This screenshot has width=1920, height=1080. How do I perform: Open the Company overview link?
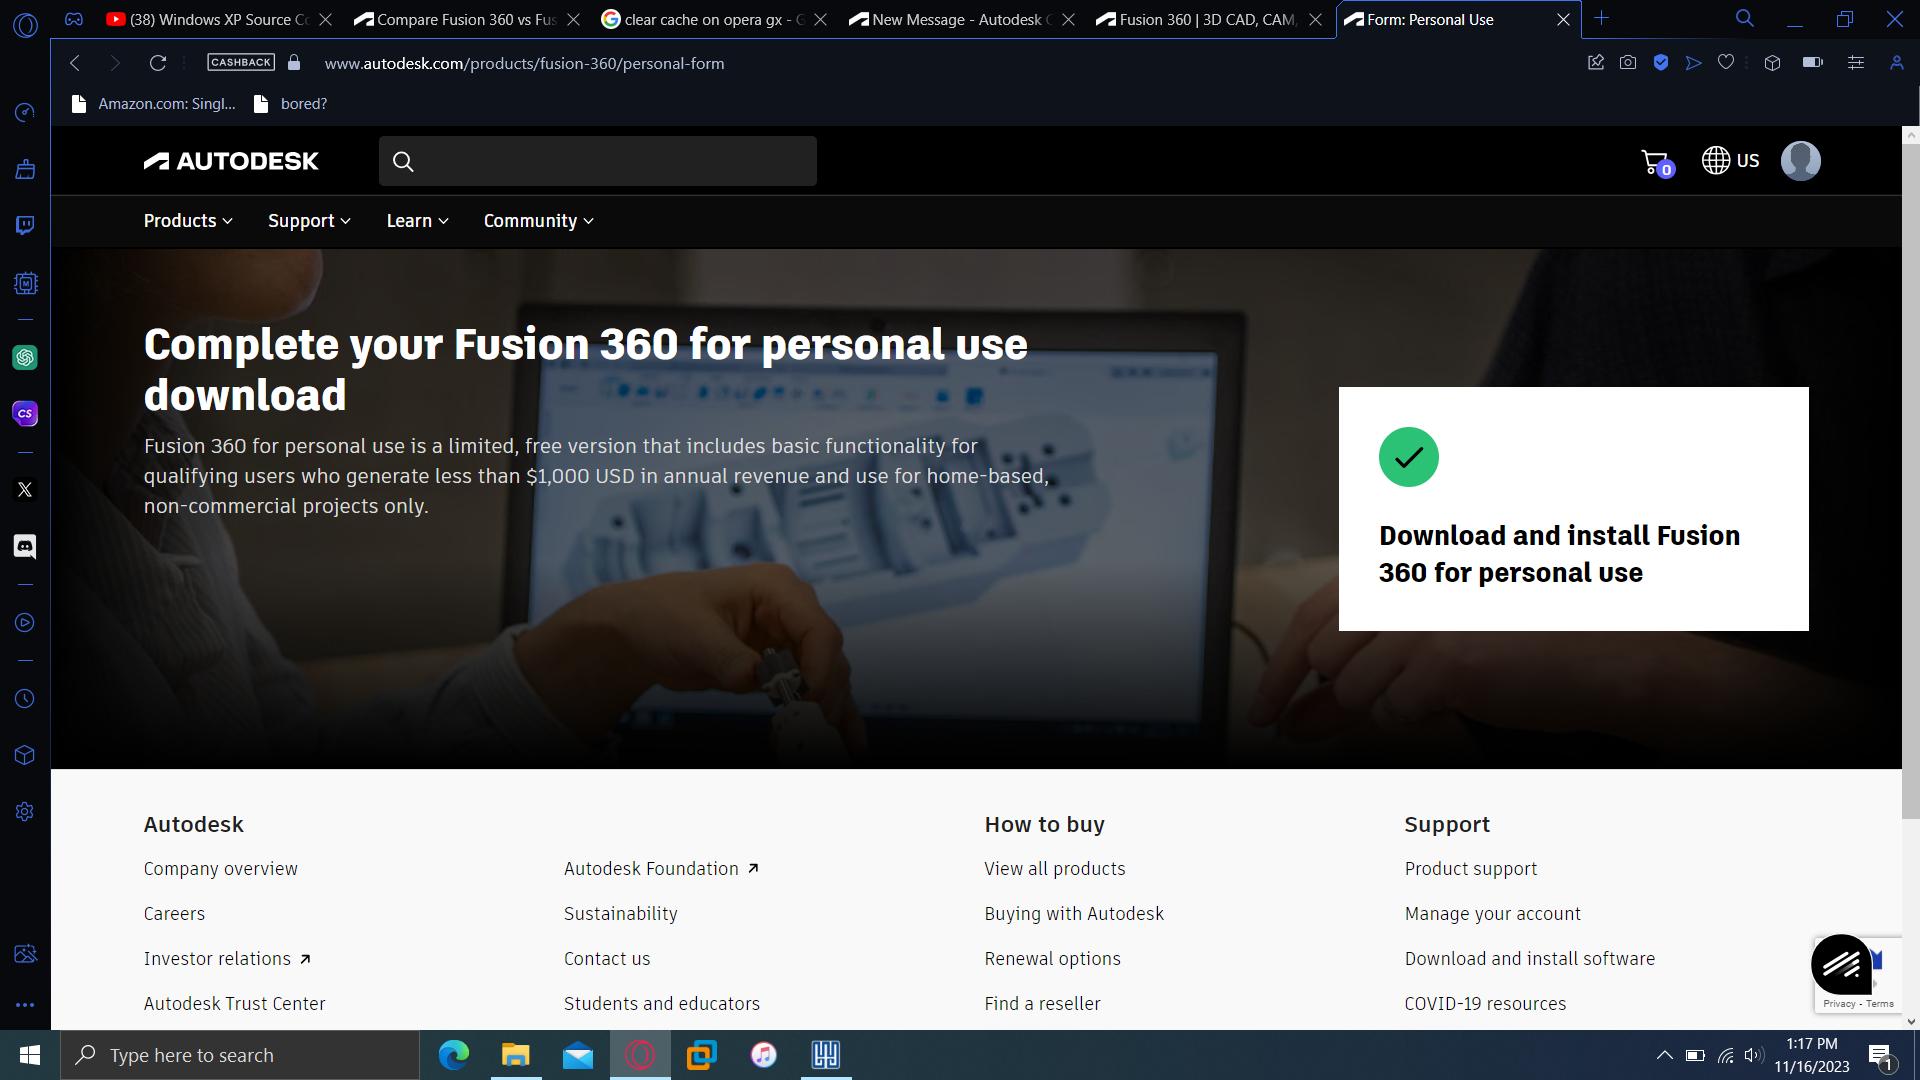221,869
